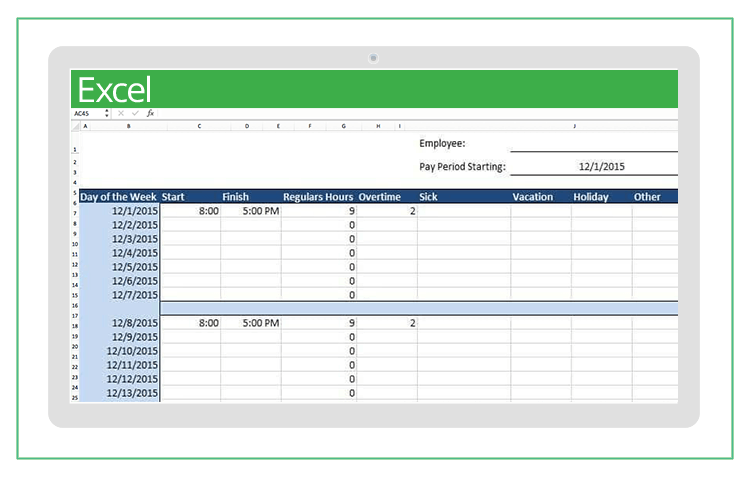
Task: Click the Name Box showing AC45
Action: tap(86, 114)
